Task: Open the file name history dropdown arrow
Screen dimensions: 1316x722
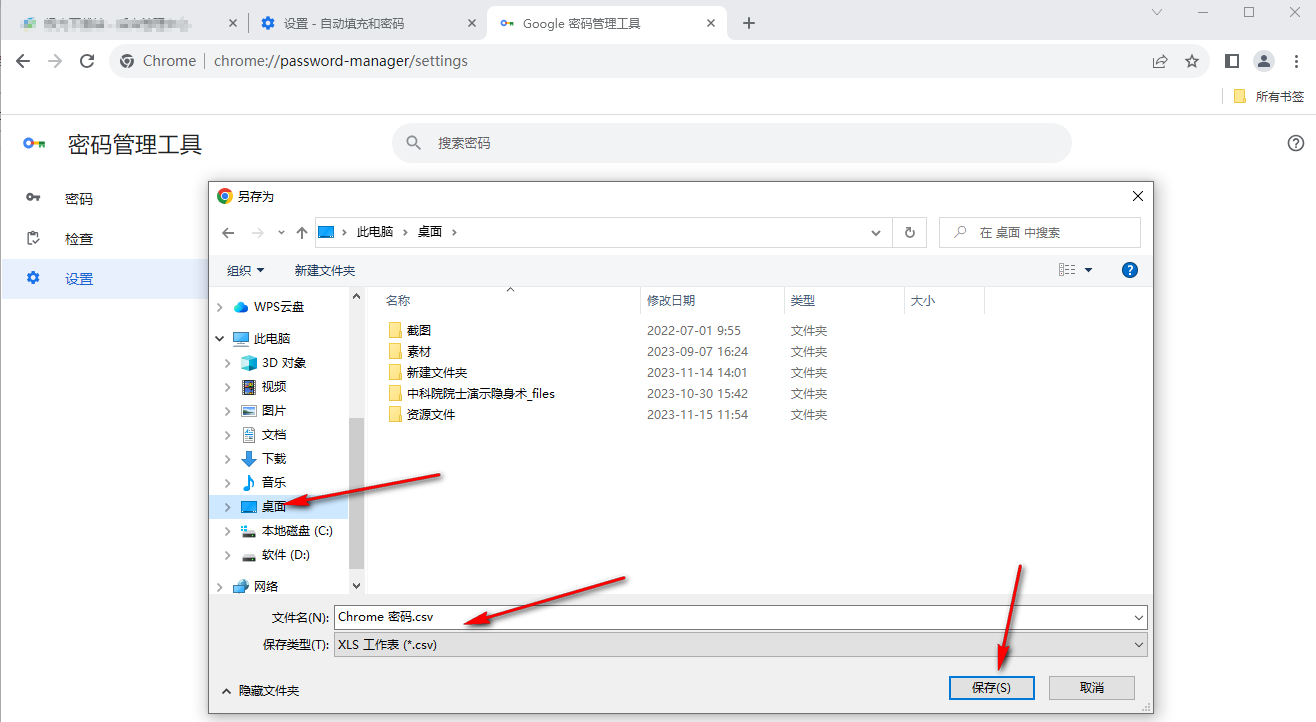Action: tap(1139, 617)
